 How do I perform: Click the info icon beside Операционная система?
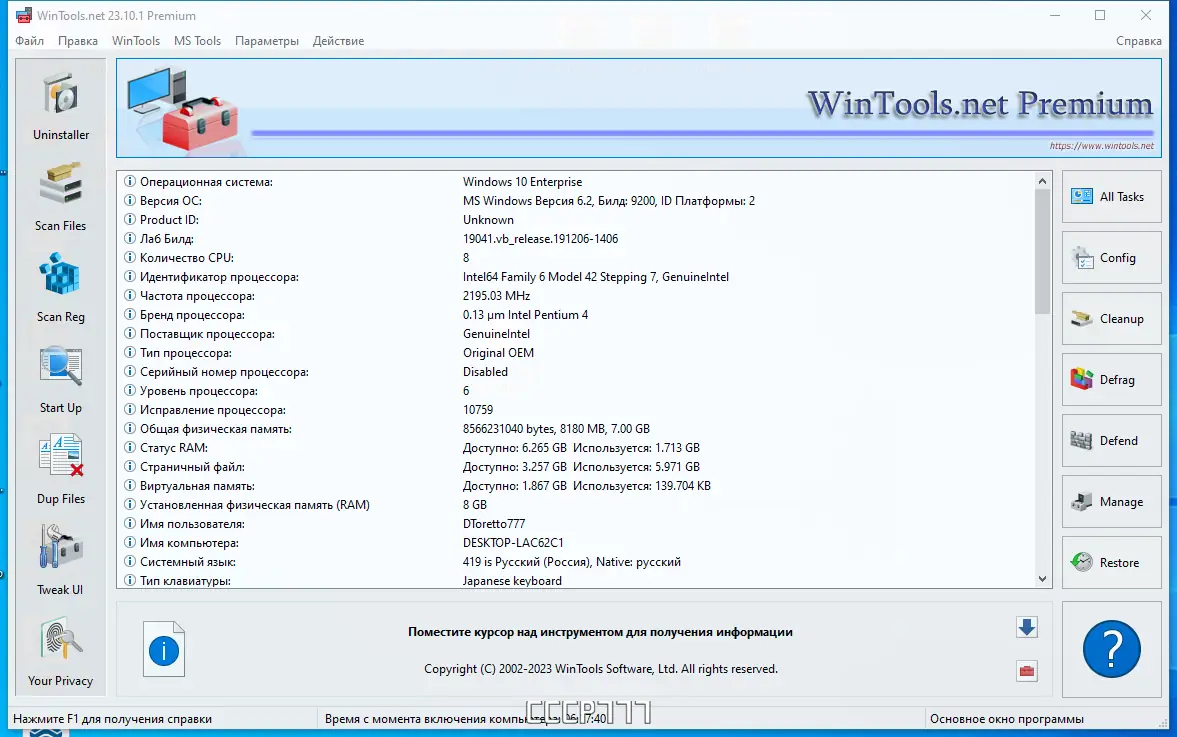point(130,182)
